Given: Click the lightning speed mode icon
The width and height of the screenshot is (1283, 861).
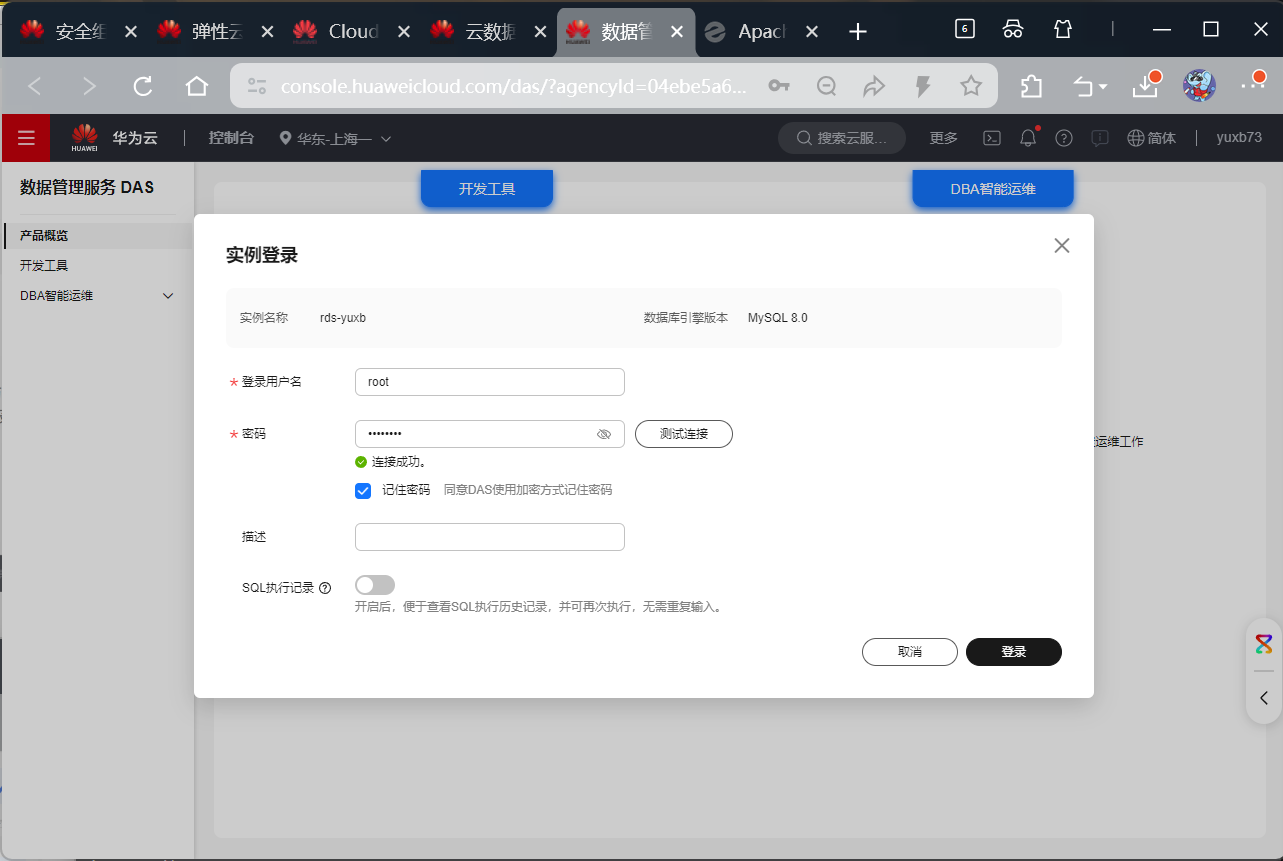Looking at the screenshot, I should pyautogui.click(x=923, y=86).
